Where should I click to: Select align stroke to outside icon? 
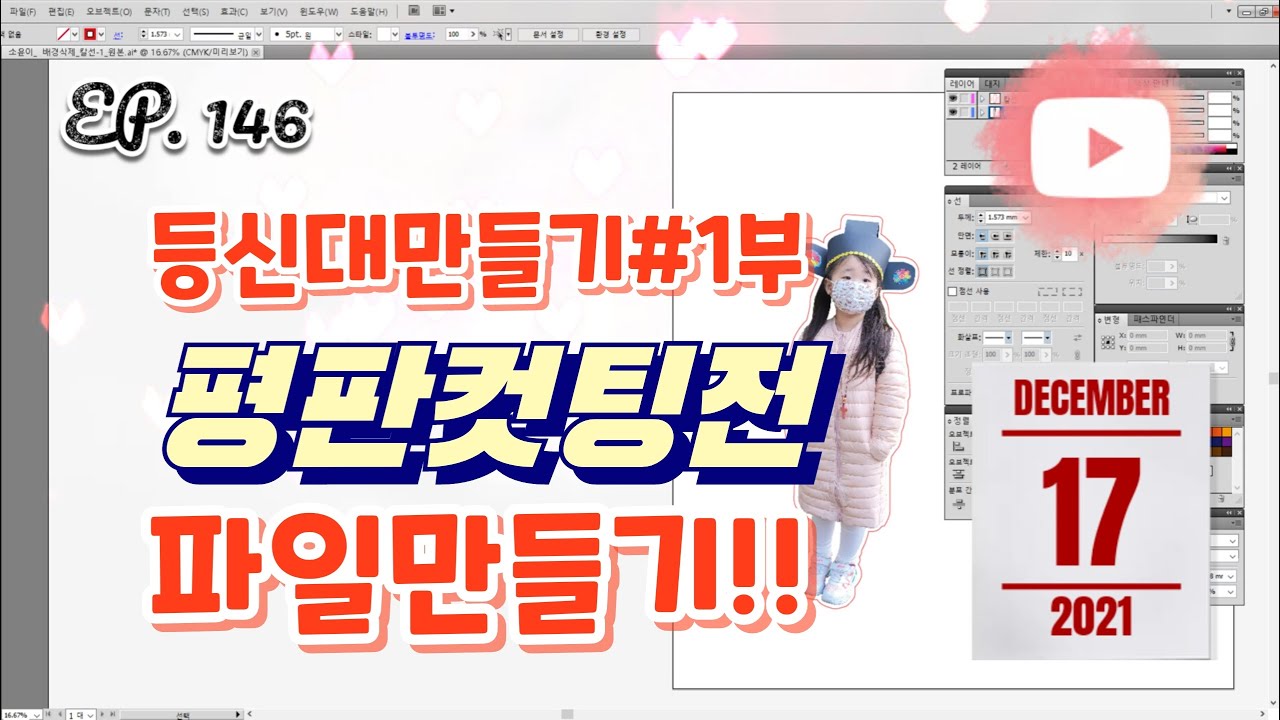[x=1007, y=271]
